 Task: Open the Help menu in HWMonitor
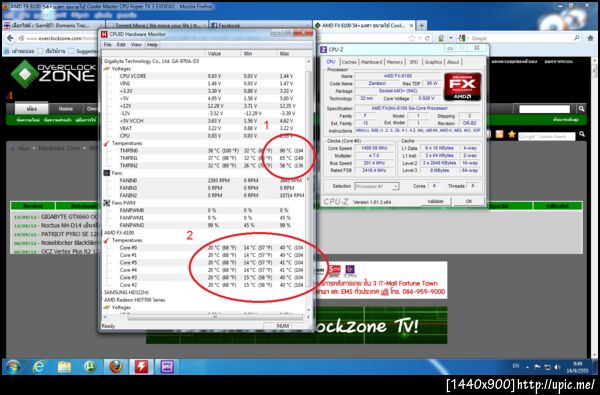point(152,45)
